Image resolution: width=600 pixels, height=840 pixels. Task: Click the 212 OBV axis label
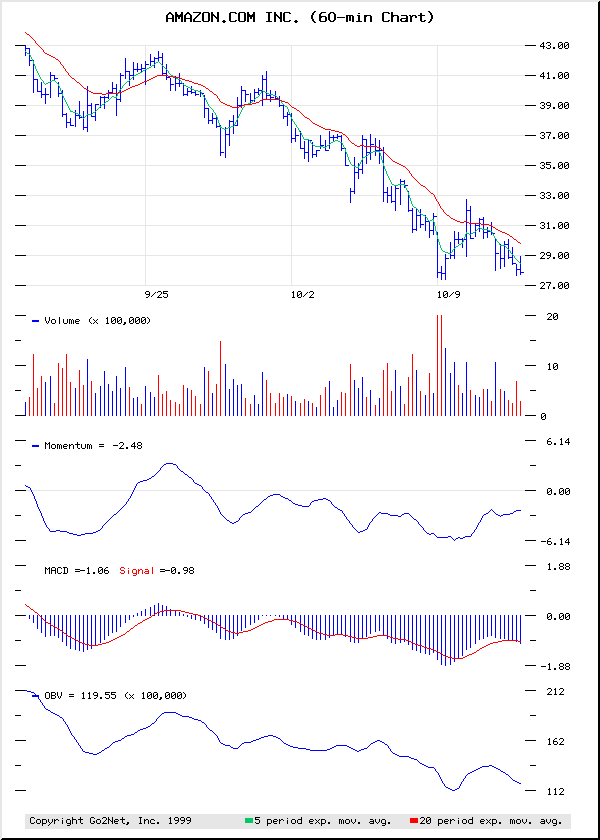tap(556, 692)
